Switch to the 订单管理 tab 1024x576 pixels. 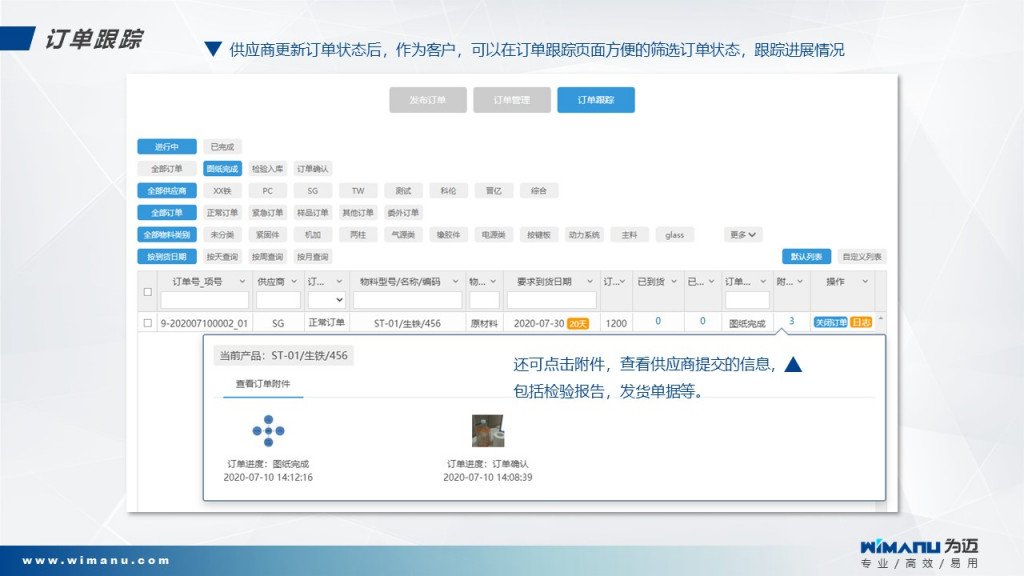(511, 100)
